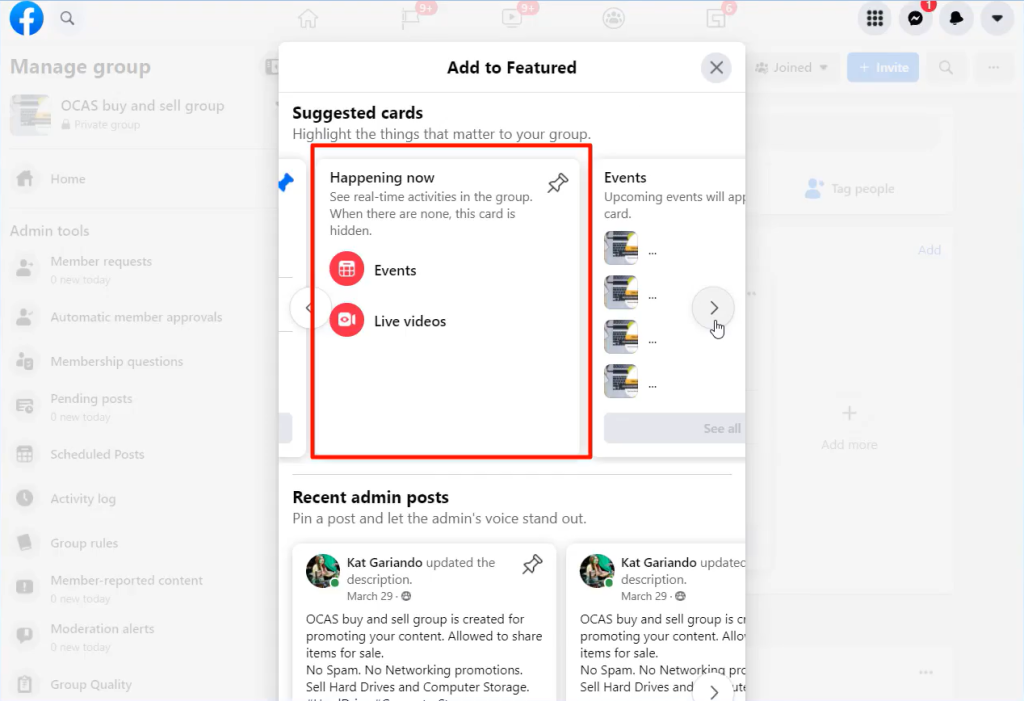Viewport: 1024px width, 701px height.
Task: Open Messenger from the top bar
Action: [x=915, y=18]
